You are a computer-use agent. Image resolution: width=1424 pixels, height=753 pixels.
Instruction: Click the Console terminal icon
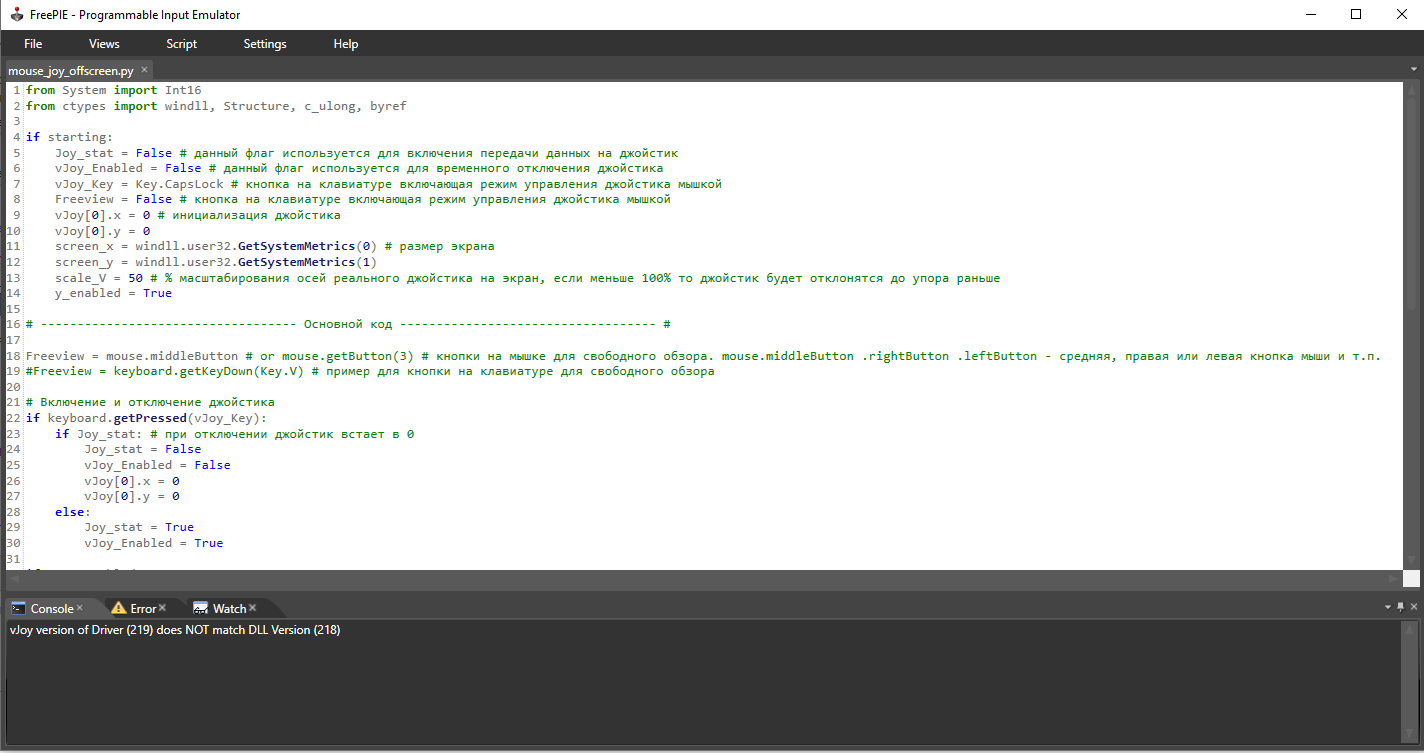coord(18,608)
